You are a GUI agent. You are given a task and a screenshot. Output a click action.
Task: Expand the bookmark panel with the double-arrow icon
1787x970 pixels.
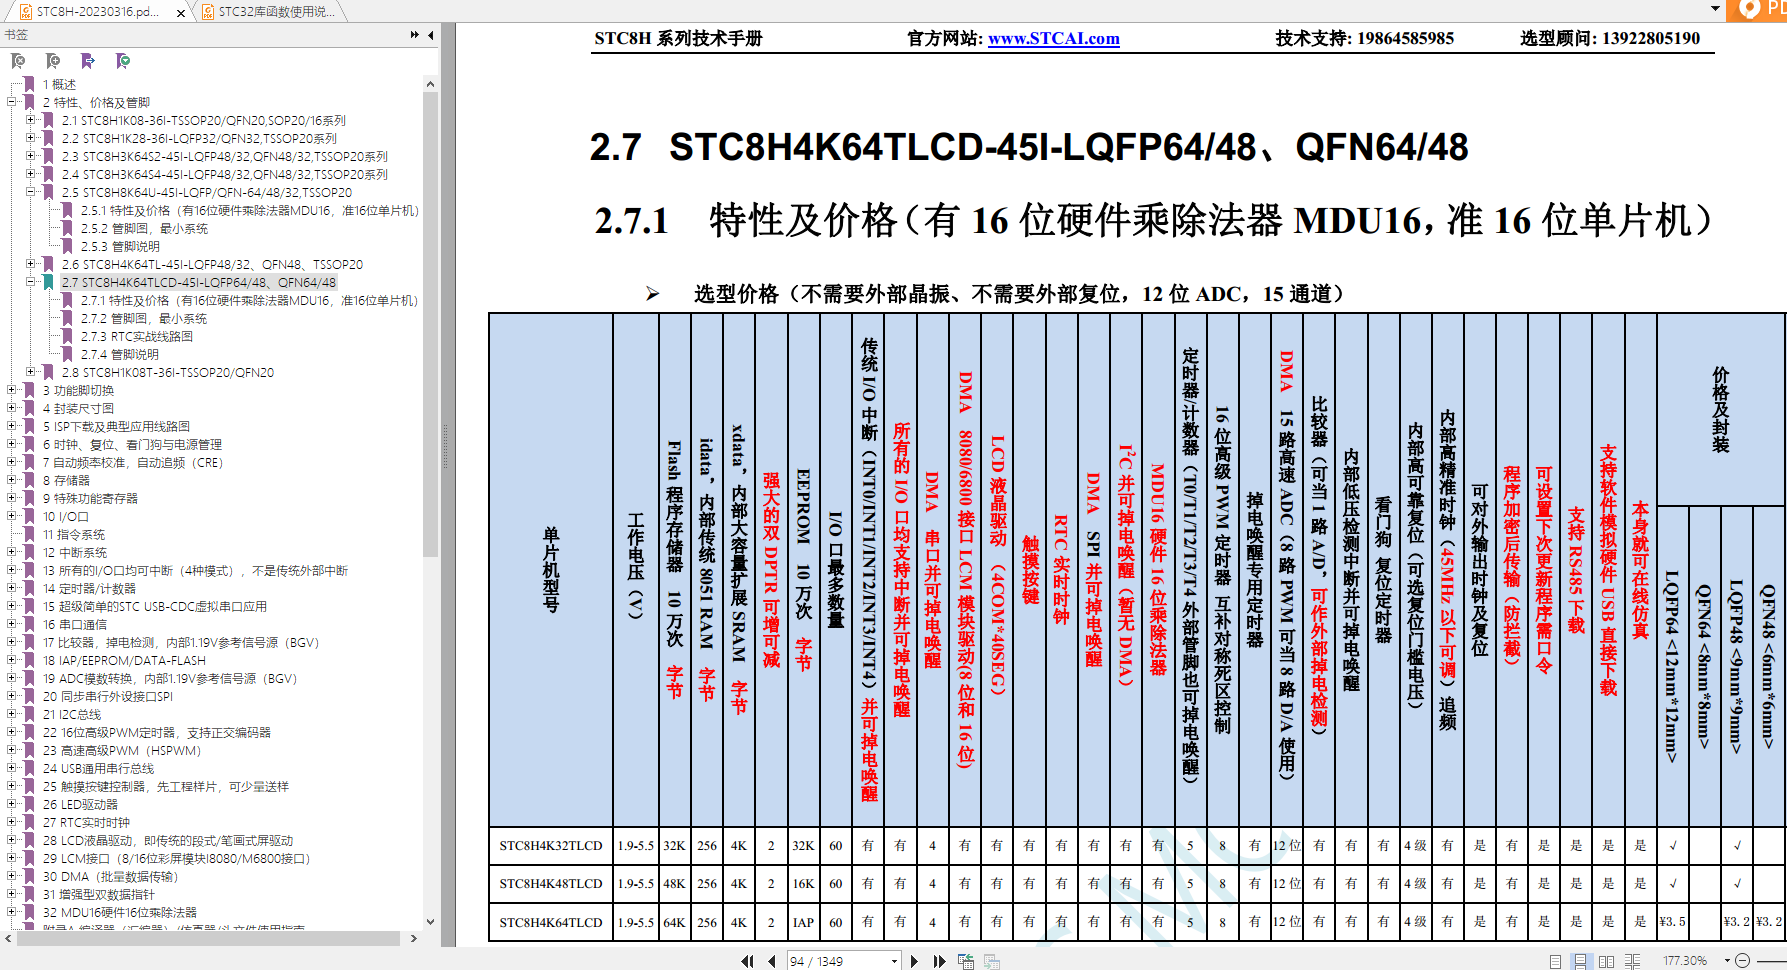click(415, 35)
